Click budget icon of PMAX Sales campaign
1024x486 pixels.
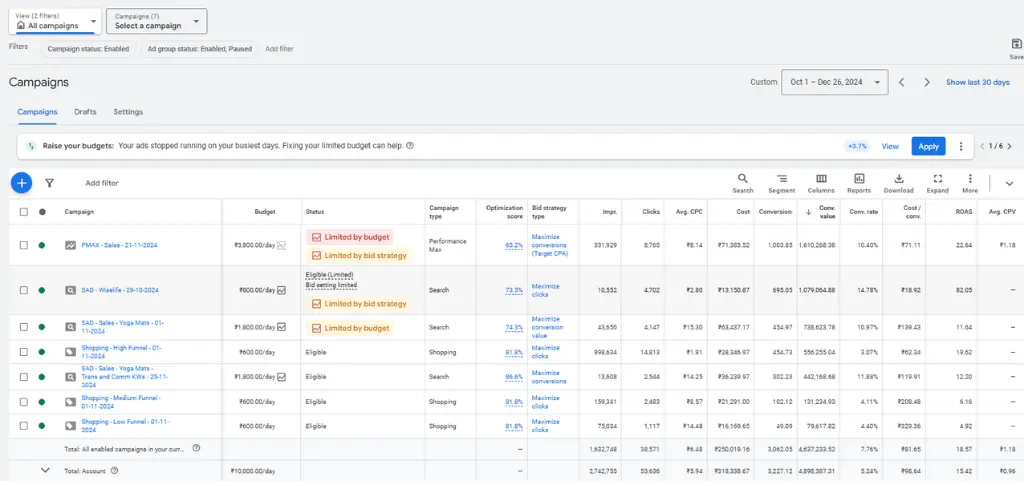pos(281,246)
